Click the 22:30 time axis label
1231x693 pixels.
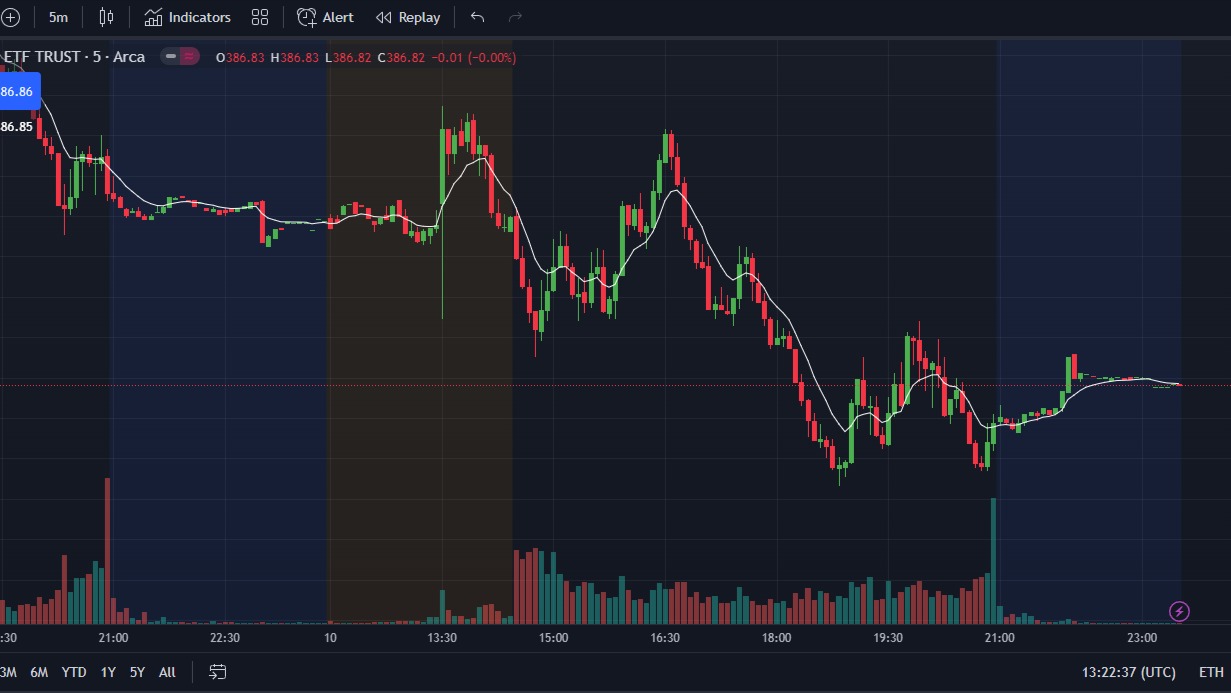click(x=225, y=638)
